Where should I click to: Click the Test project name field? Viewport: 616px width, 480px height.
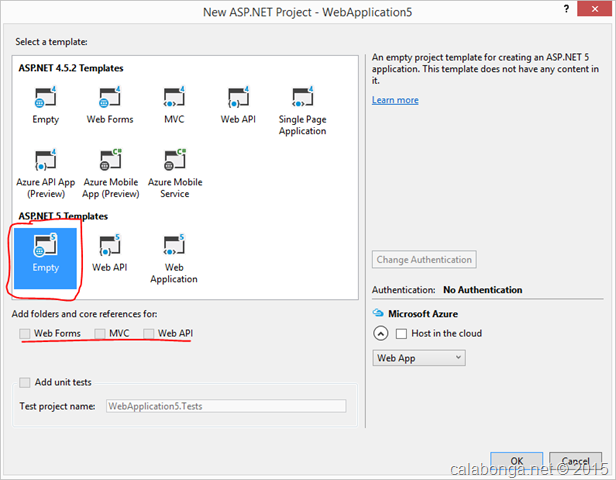click(x=226, y=406)
